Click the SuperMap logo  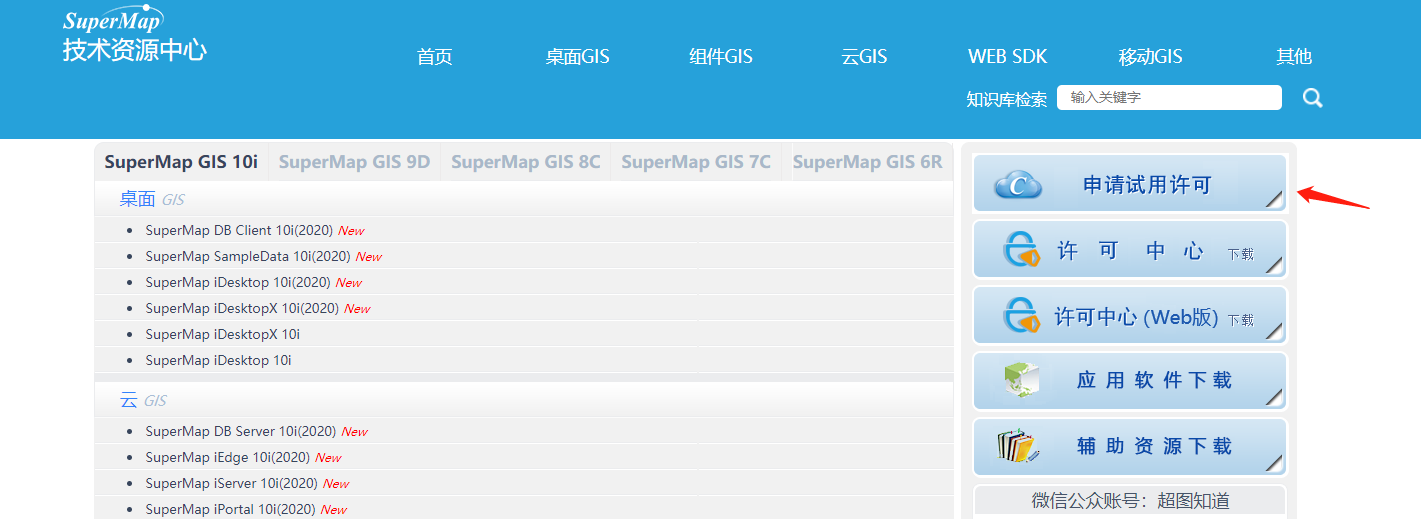[x=112, y=19]
